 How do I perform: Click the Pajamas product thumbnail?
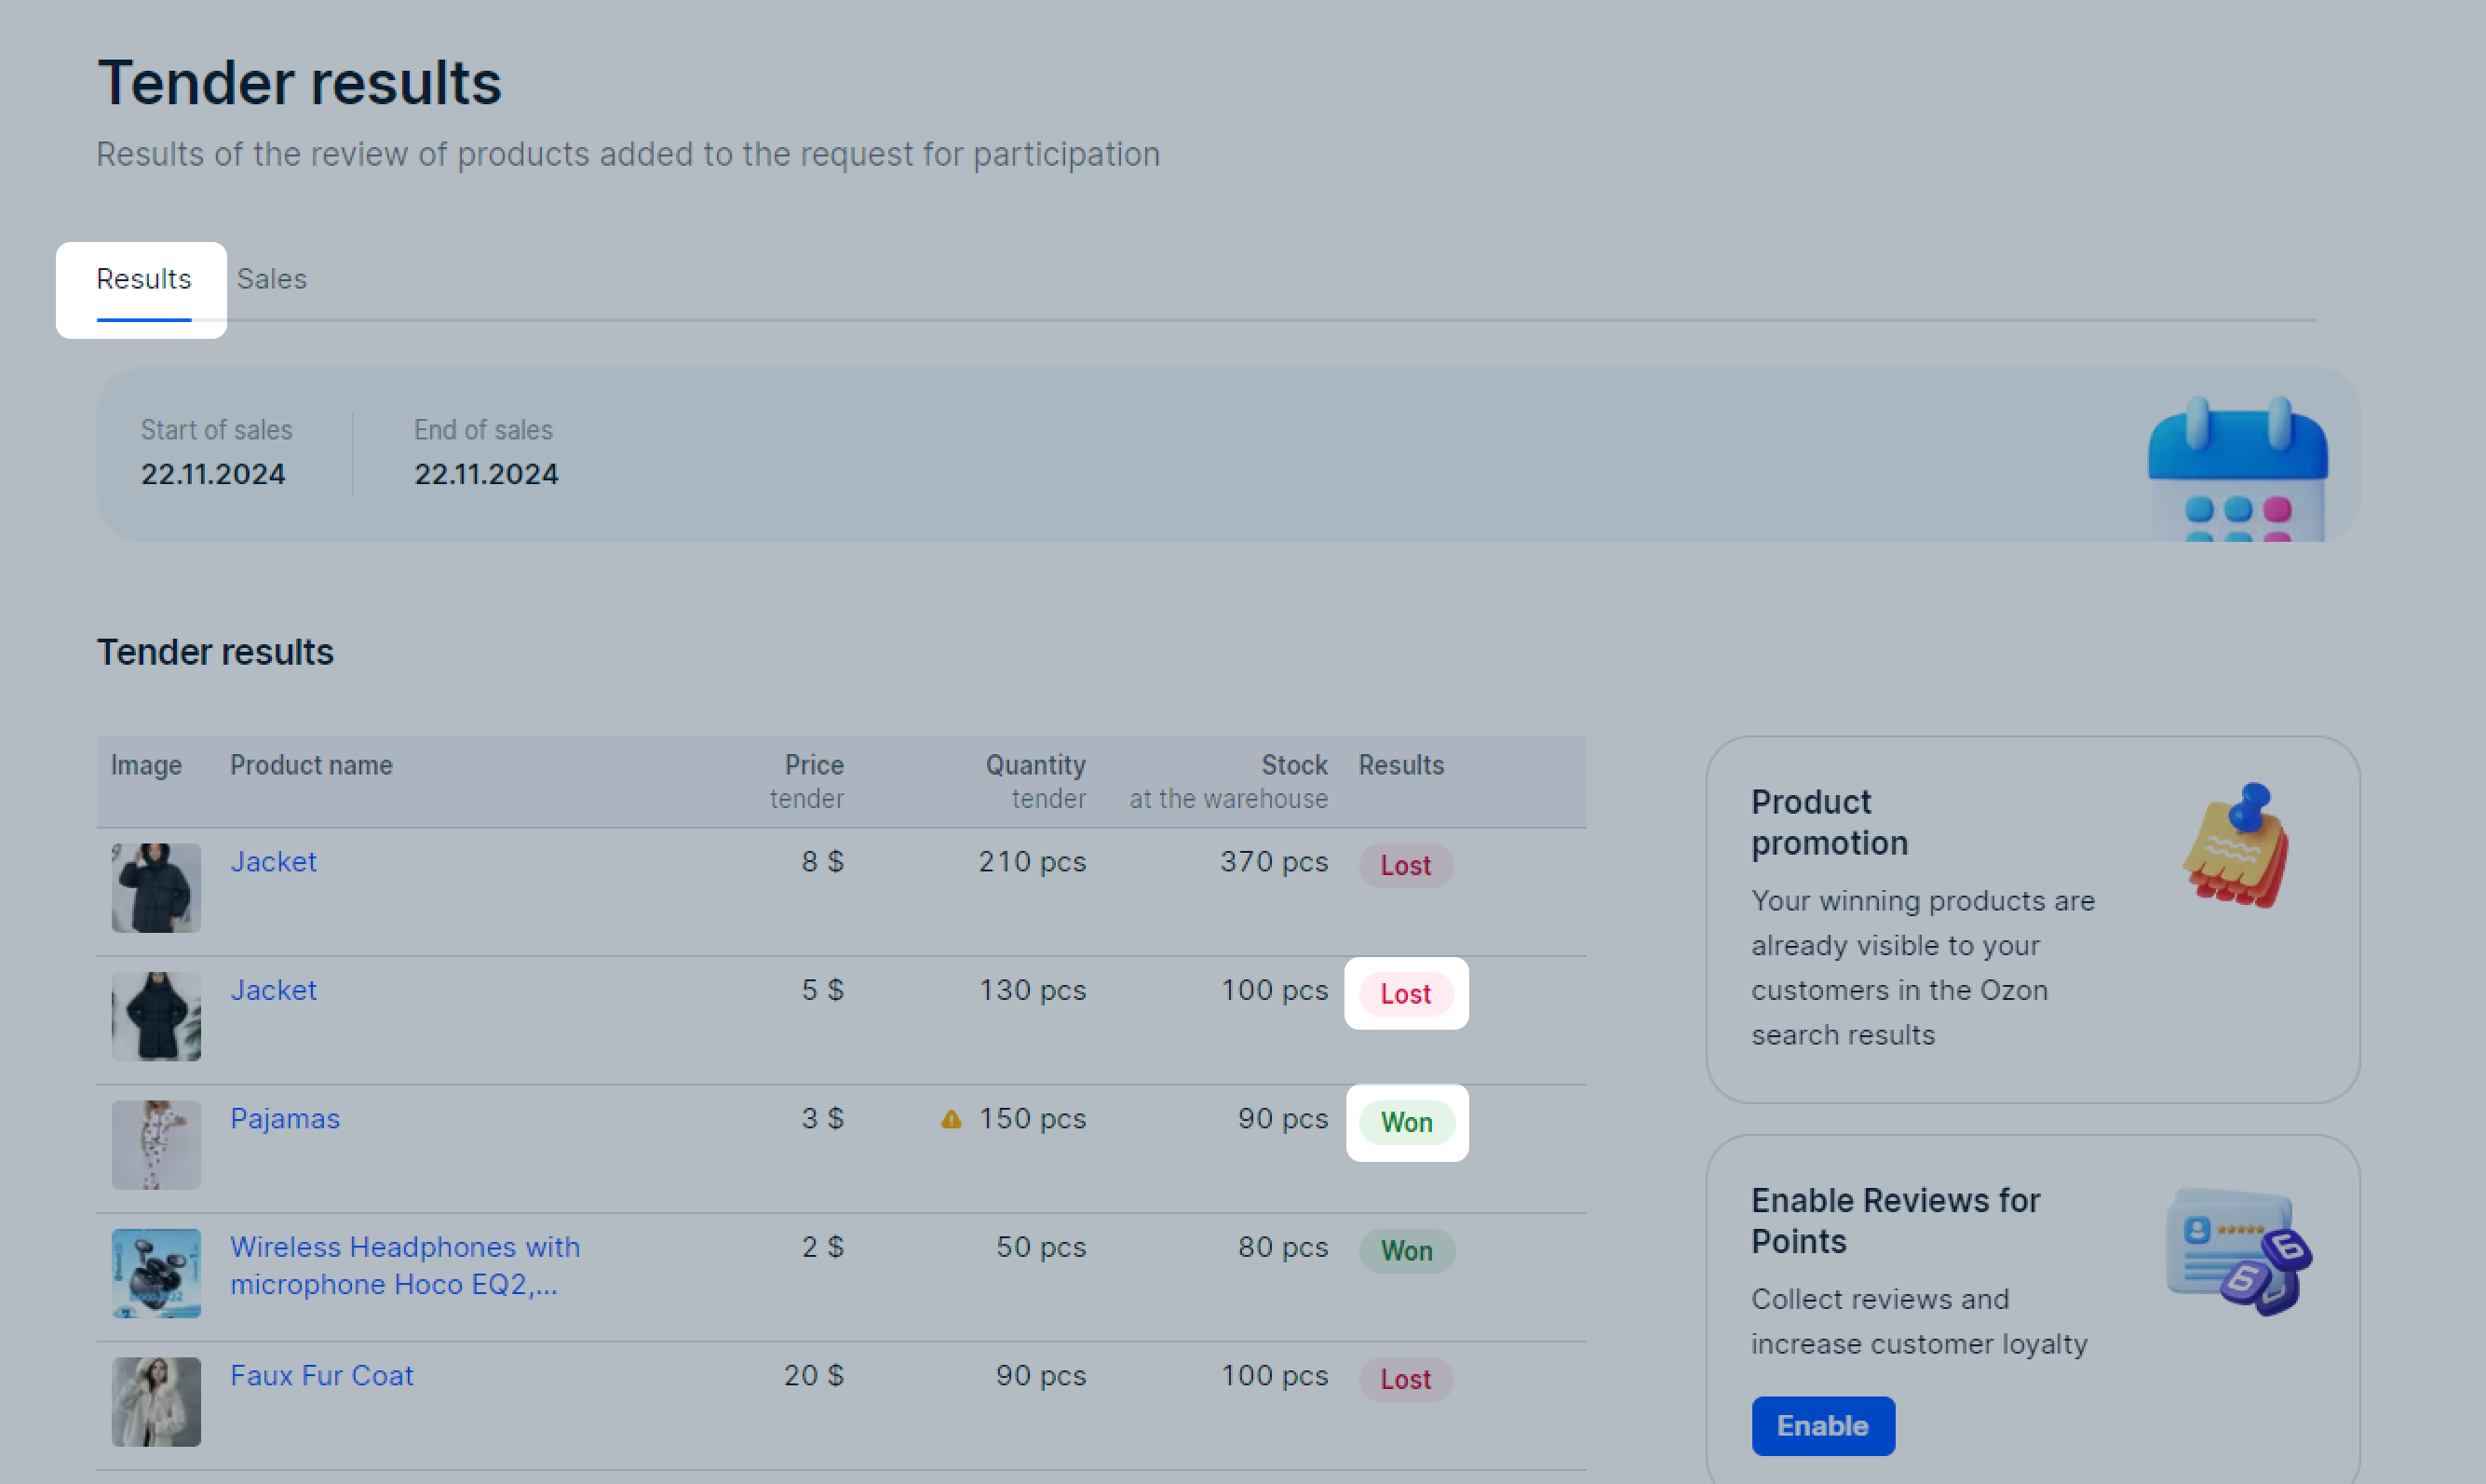[156, 1145]
